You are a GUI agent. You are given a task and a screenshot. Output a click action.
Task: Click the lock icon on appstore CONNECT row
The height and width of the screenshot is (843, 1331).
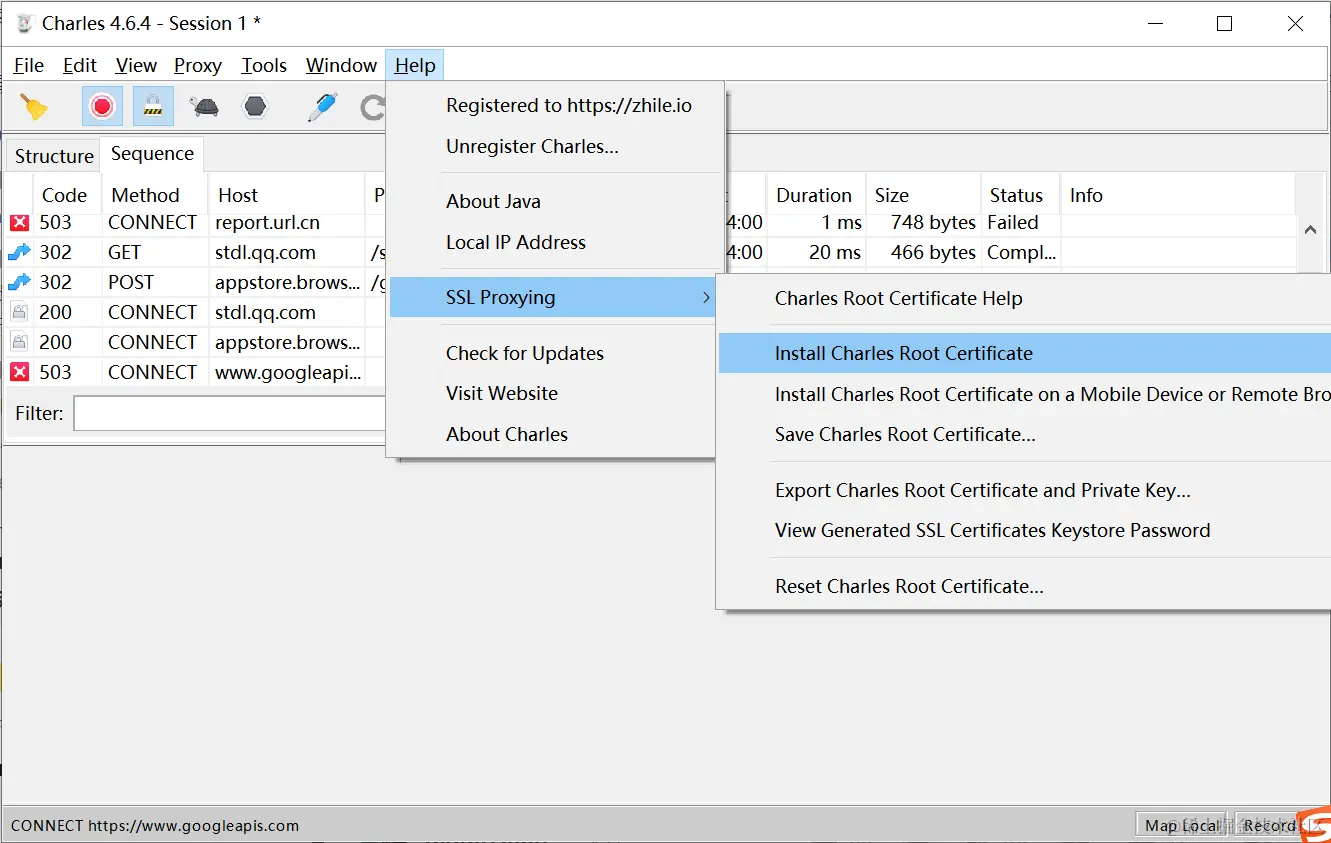pos(19,342)
